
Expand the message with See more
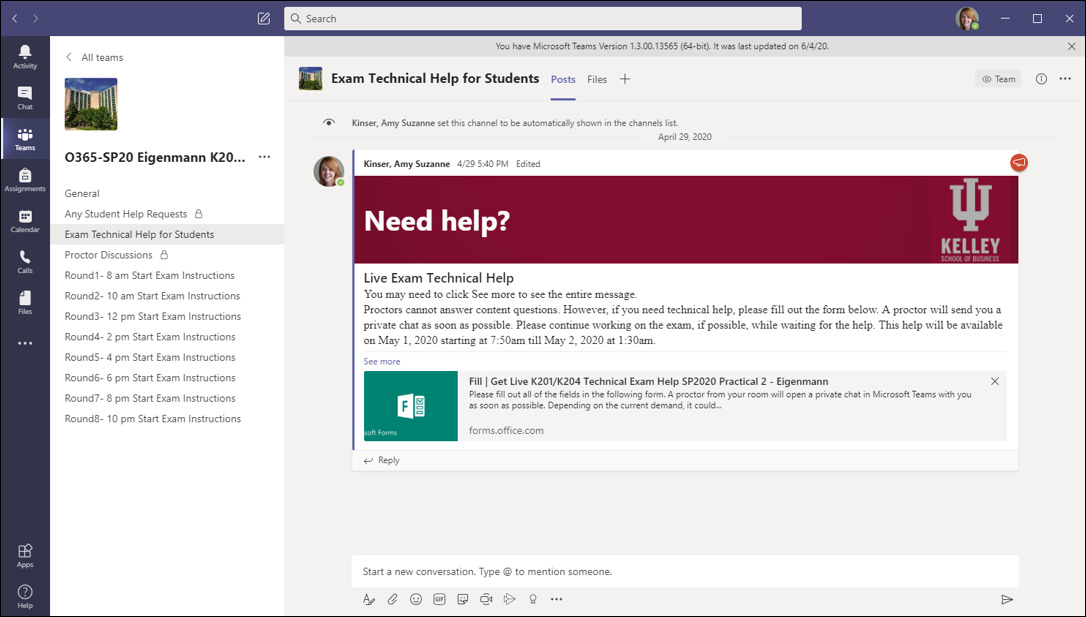pos(382,361)
